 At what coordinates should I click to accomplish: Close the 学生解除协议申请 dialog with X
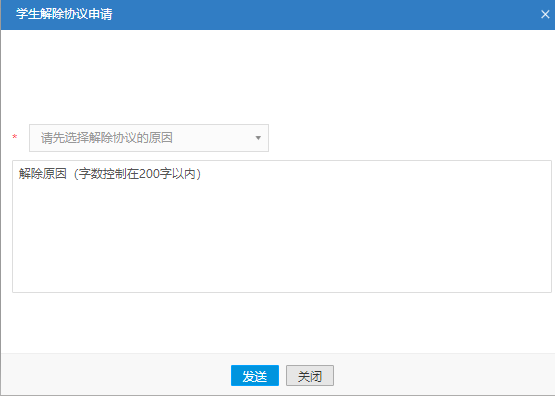click(x=545, y=14)
